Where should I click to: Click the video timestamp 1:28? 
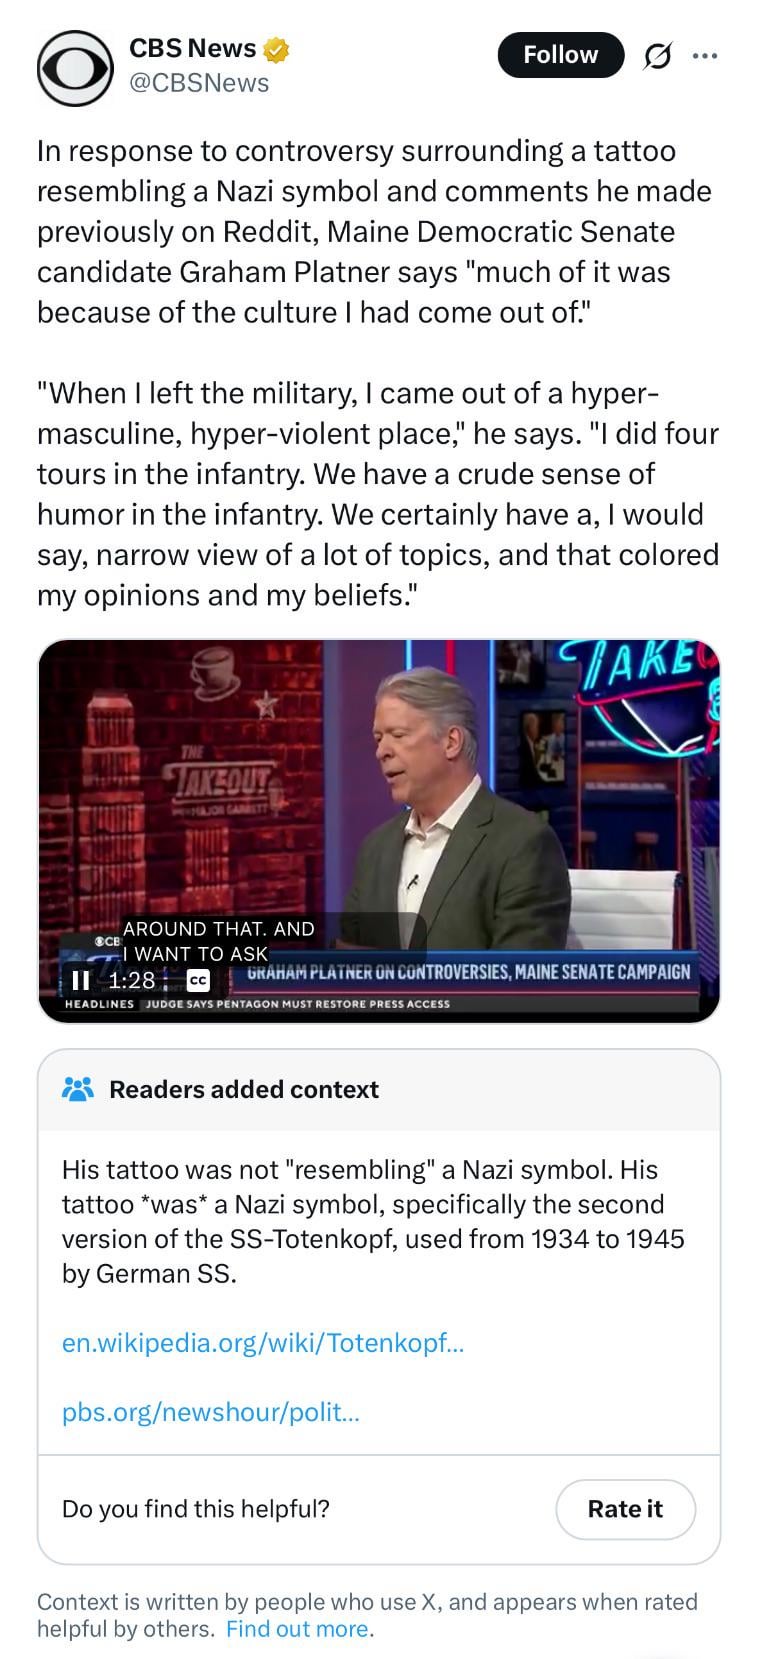[132, 980]
